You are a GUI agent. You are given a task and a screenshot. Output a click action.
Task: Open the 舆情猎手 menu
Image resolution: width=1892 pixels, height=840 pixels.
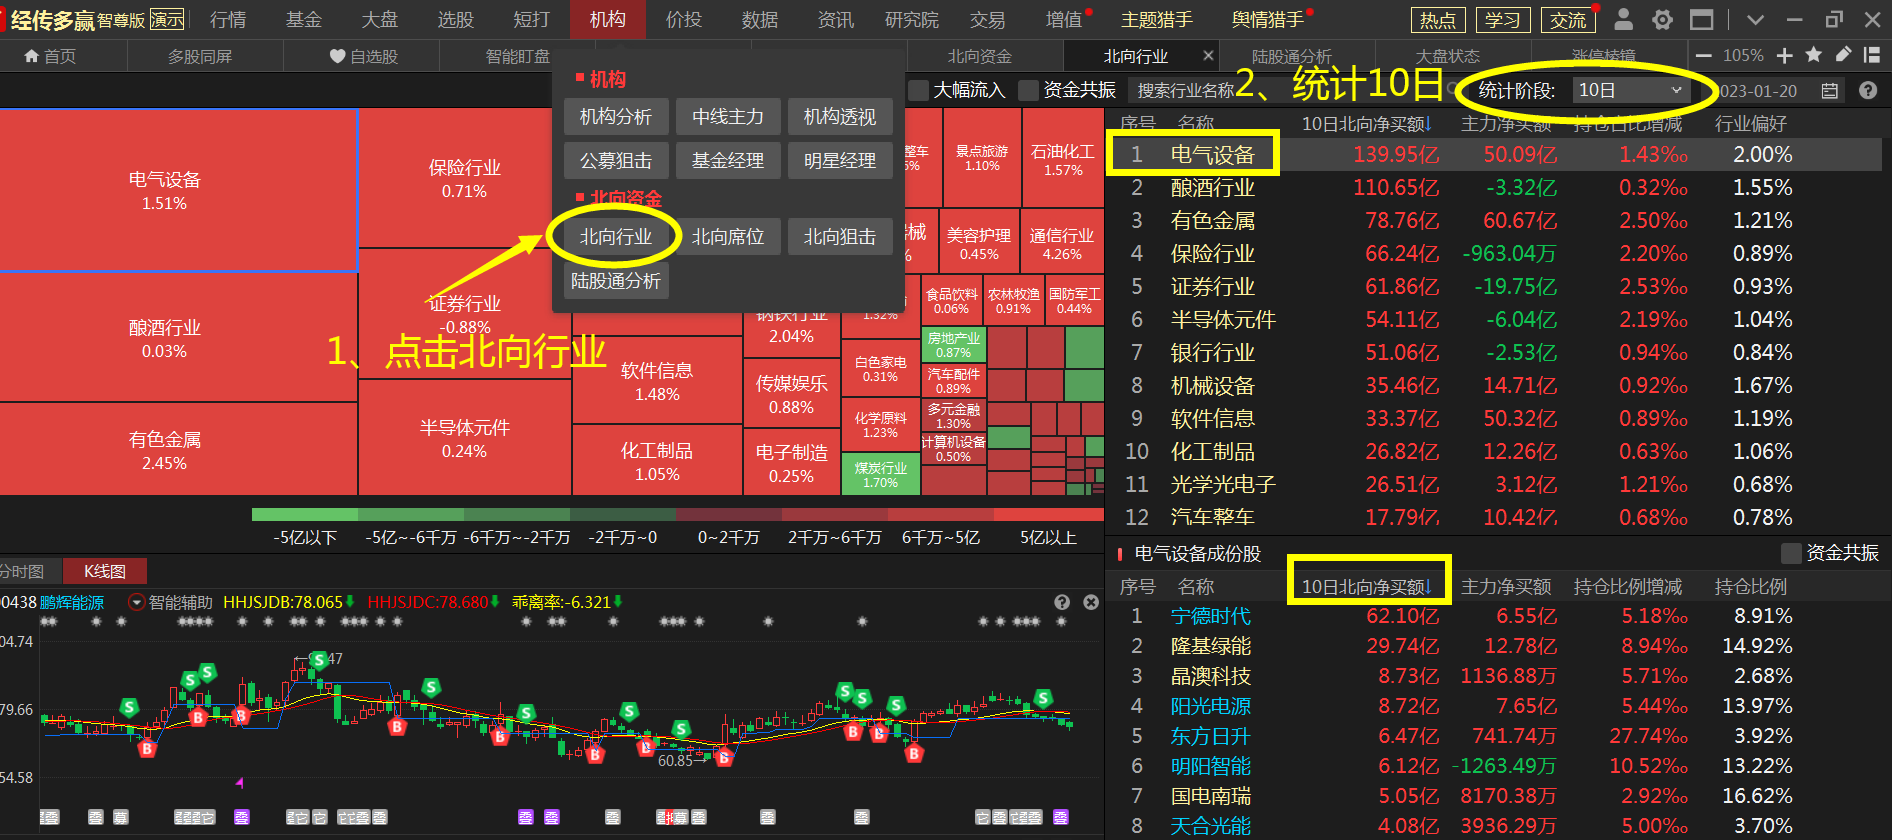click(x=1268, y=20)
